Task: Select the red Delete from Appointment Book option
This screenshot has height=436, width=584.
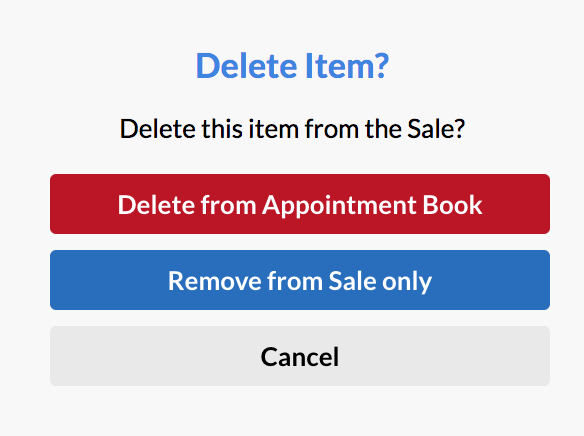Action: point(300,204)
